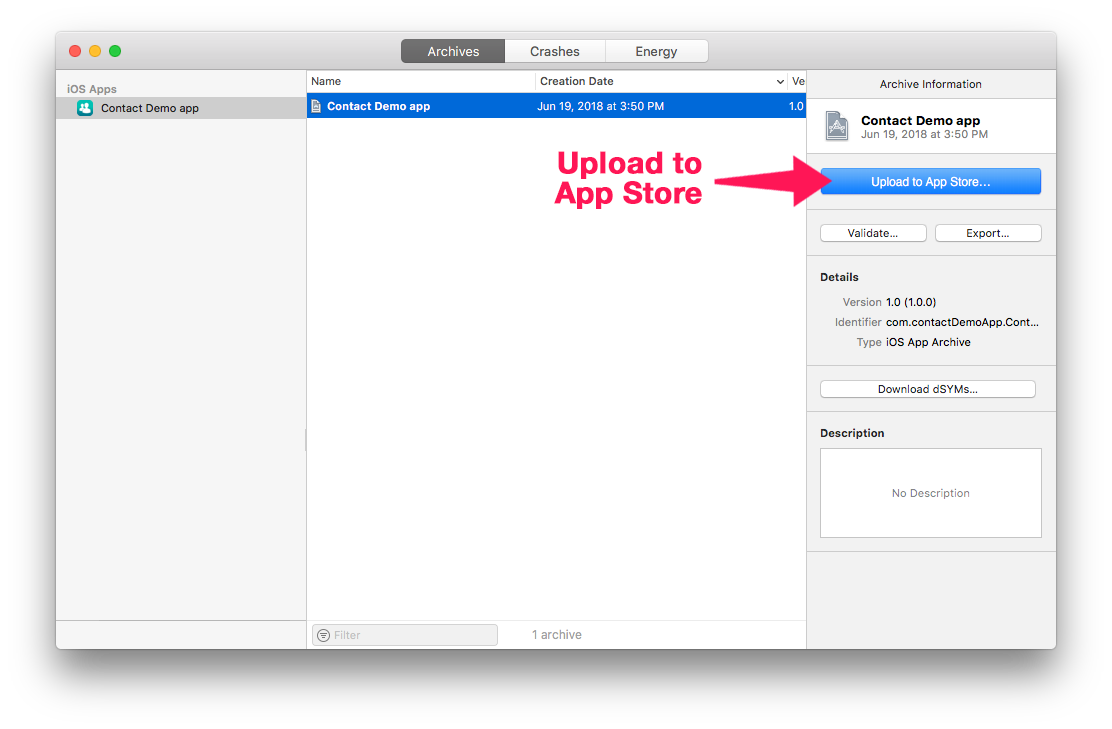Click Contact Demo app title in info panel
Screen dimensions: 1112x729
coord(921,121)
